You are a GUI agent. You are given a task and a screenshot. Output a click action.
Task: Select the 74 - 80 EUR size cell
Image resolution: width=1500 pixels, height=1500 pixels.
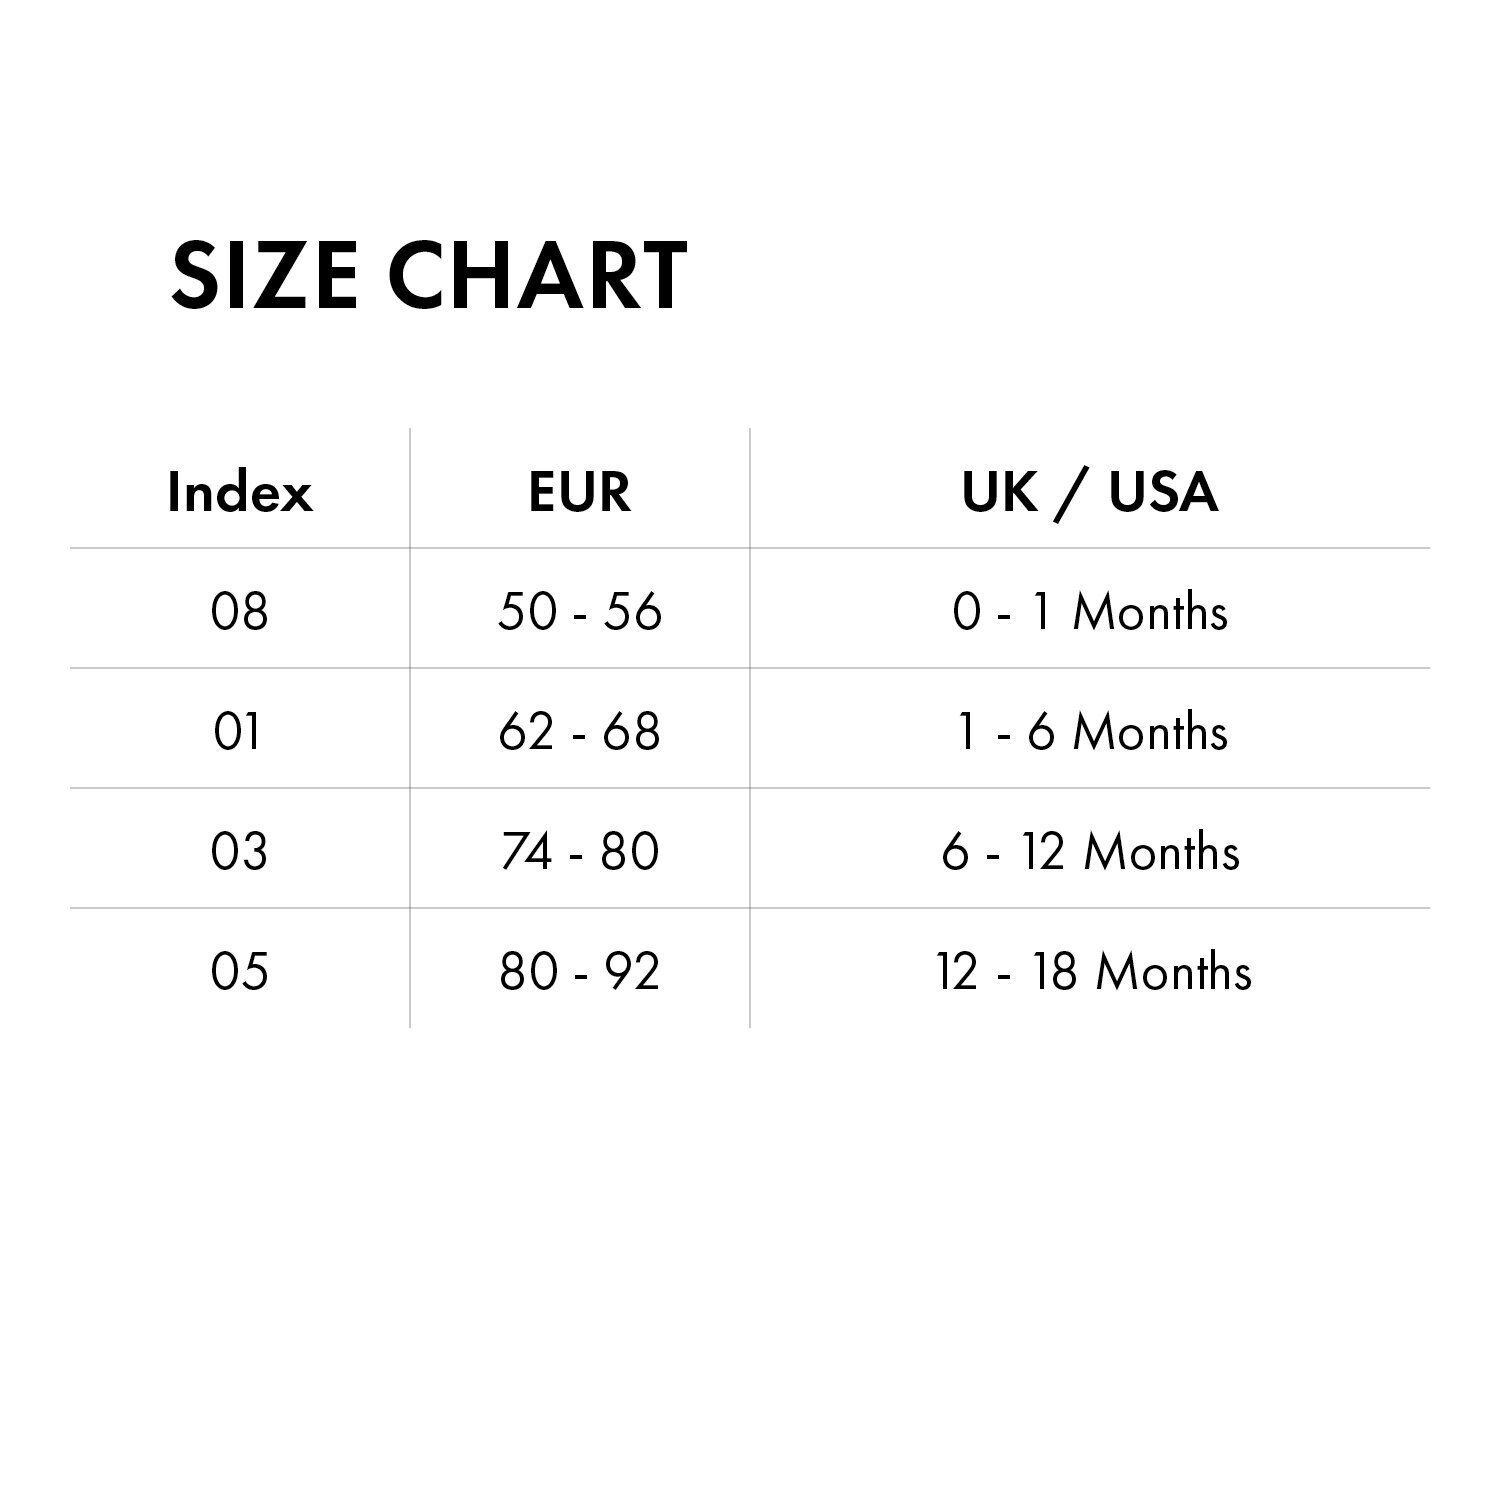(580, 851)
